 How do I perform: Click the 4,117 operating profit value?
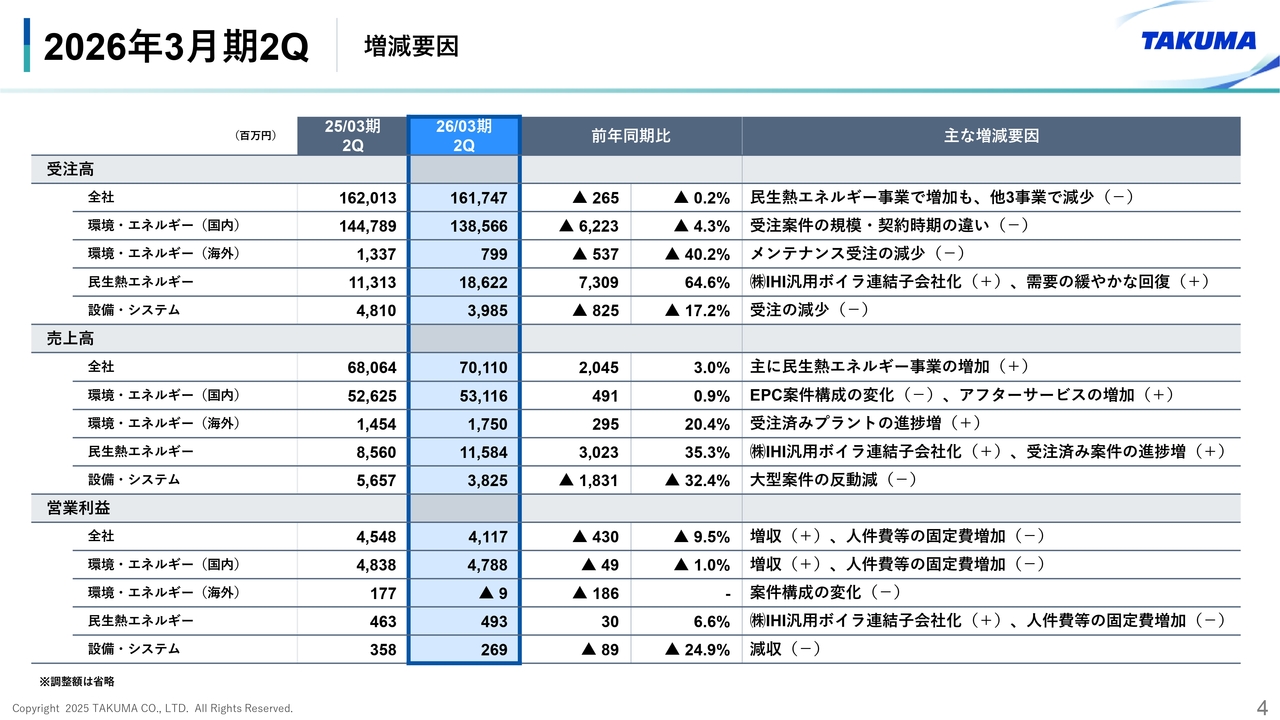point(487,537)
